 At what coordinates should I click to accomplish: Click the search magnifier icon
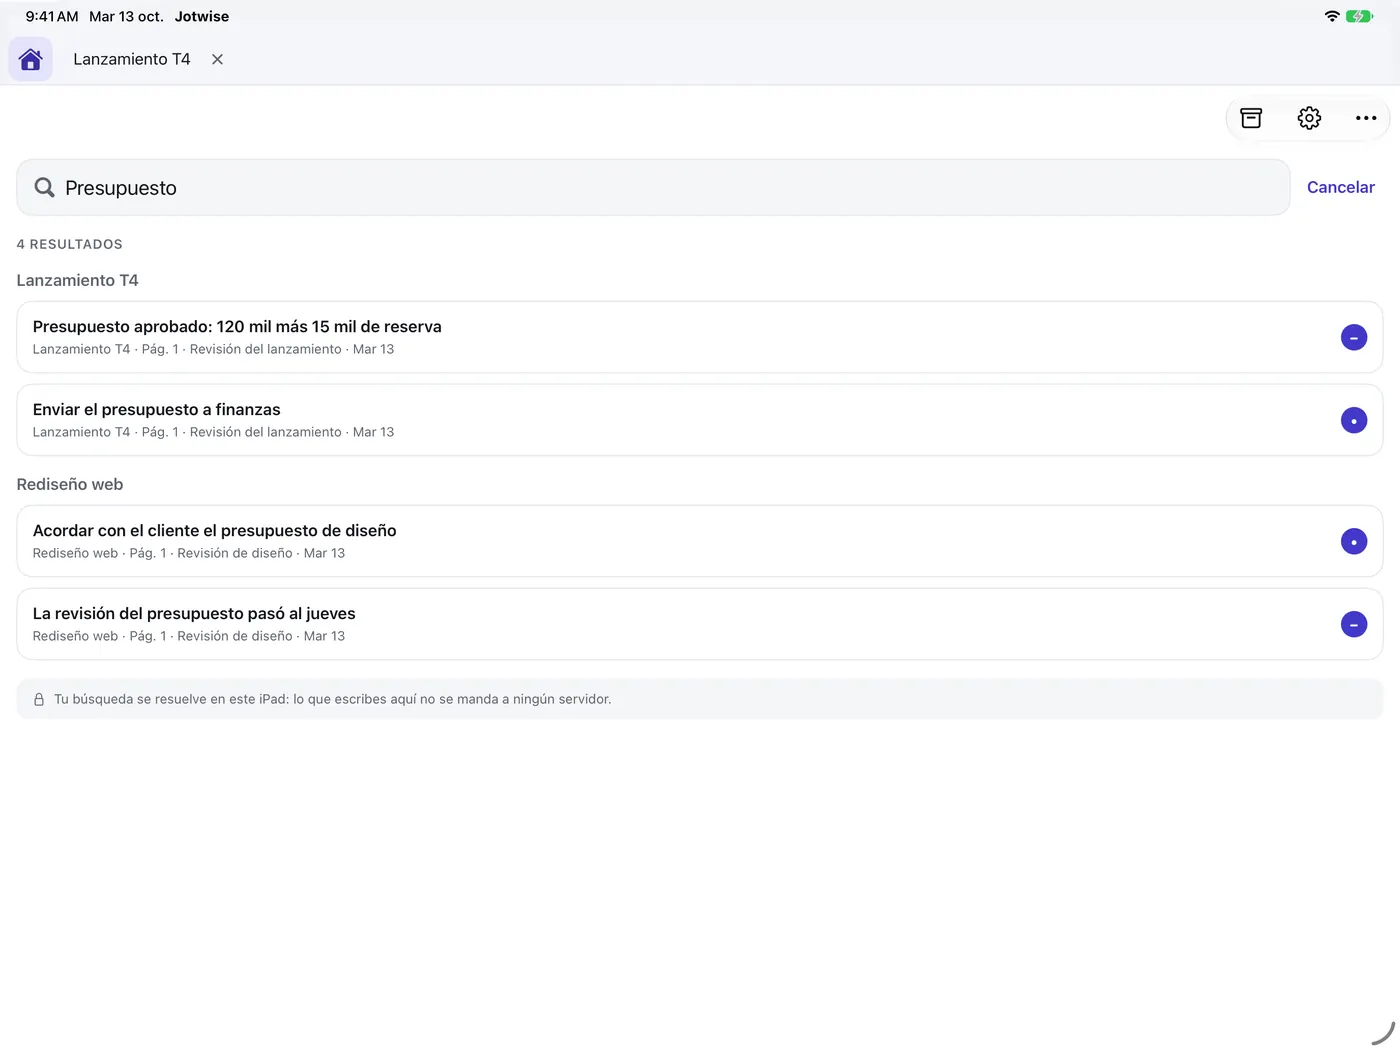pyautogui.click(x=44, y=187)
